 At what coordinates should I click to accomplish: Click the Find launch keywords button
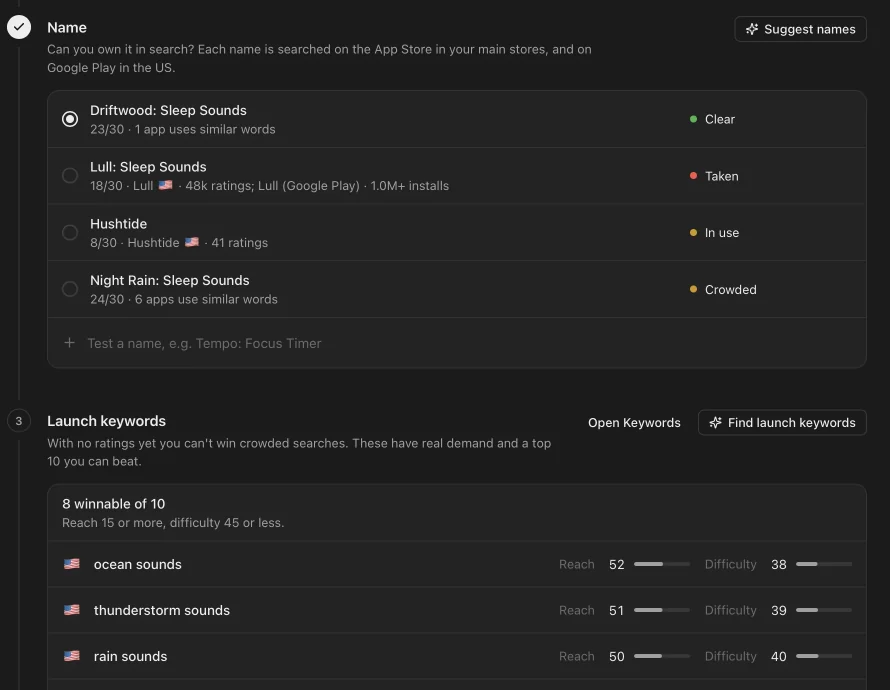point(782,422)
